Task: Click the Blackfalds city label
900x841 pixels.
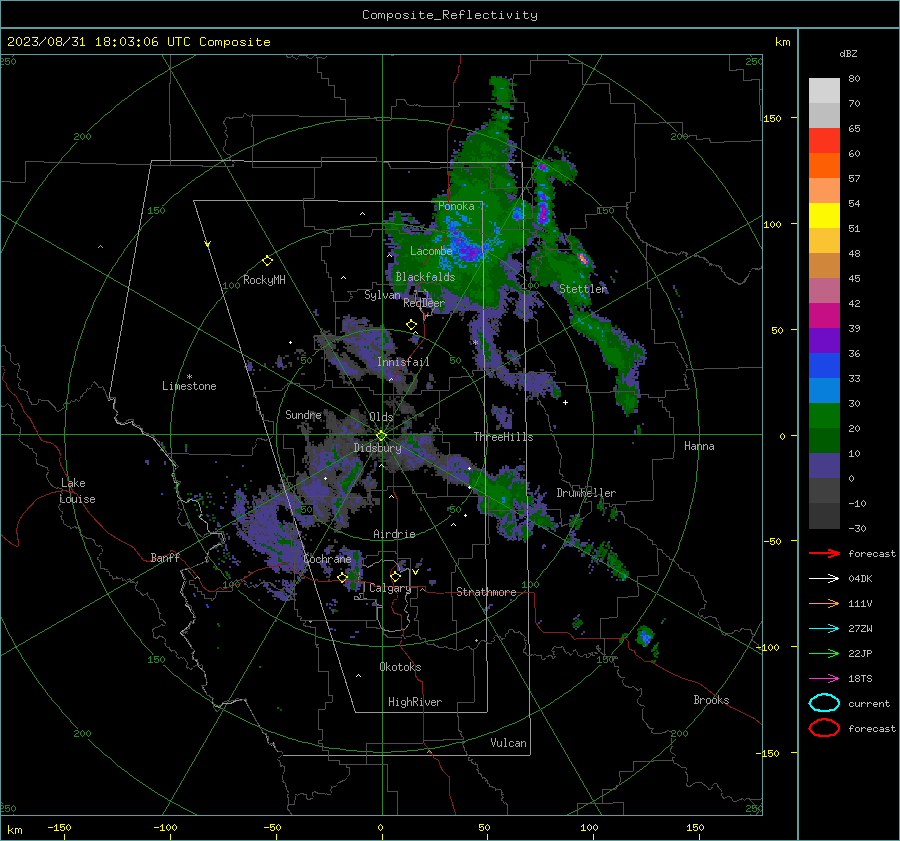Action: click(x=425, y=277)
